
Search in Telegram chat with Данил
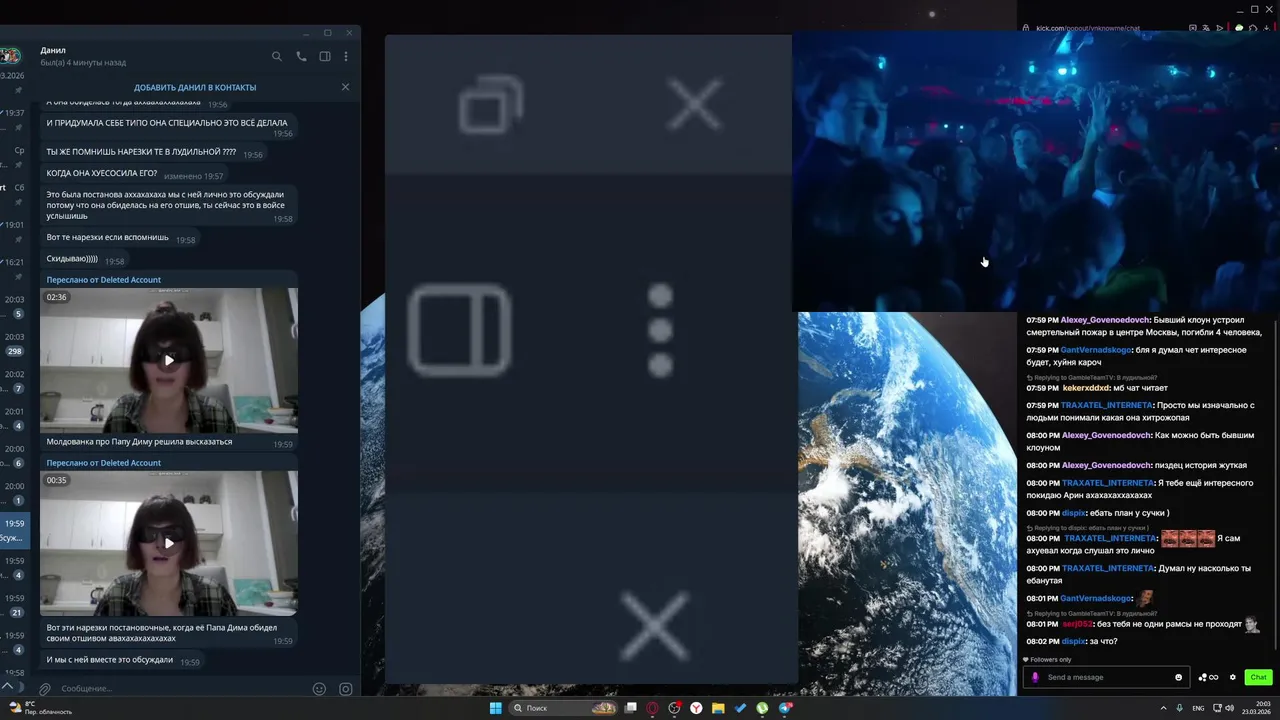277,57
